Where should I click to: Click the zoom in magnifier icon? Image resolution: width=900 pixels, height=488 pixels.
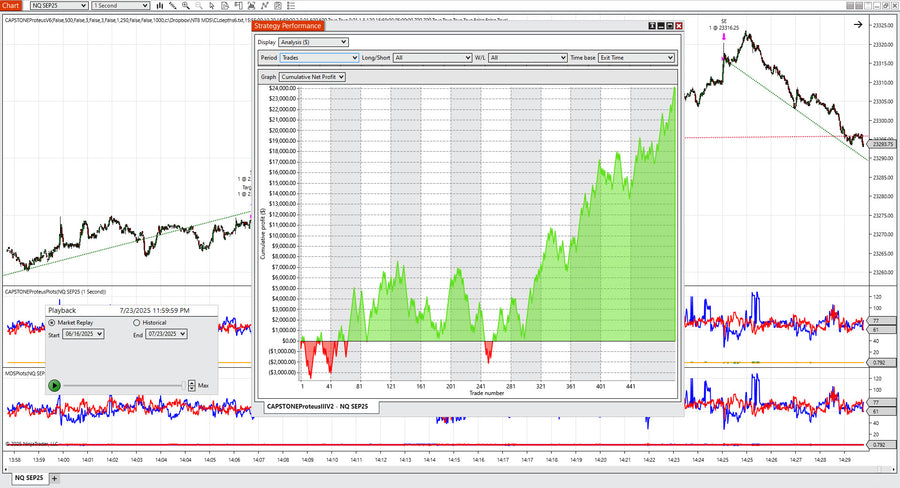[185, 6]
